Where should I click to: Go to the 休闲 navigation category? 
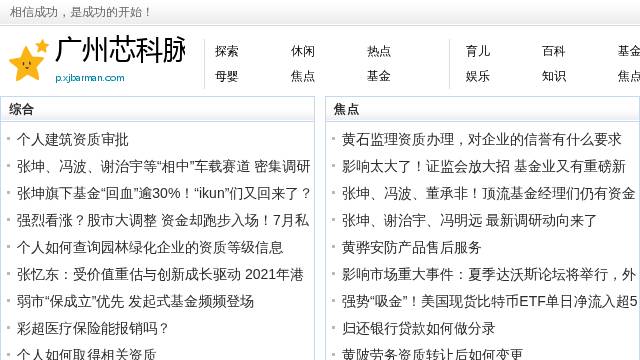[302, 51]
